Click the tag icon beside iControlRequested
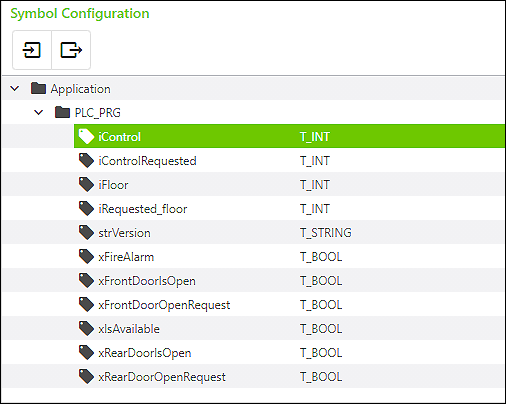506x404 pixels. click(86, 161)
